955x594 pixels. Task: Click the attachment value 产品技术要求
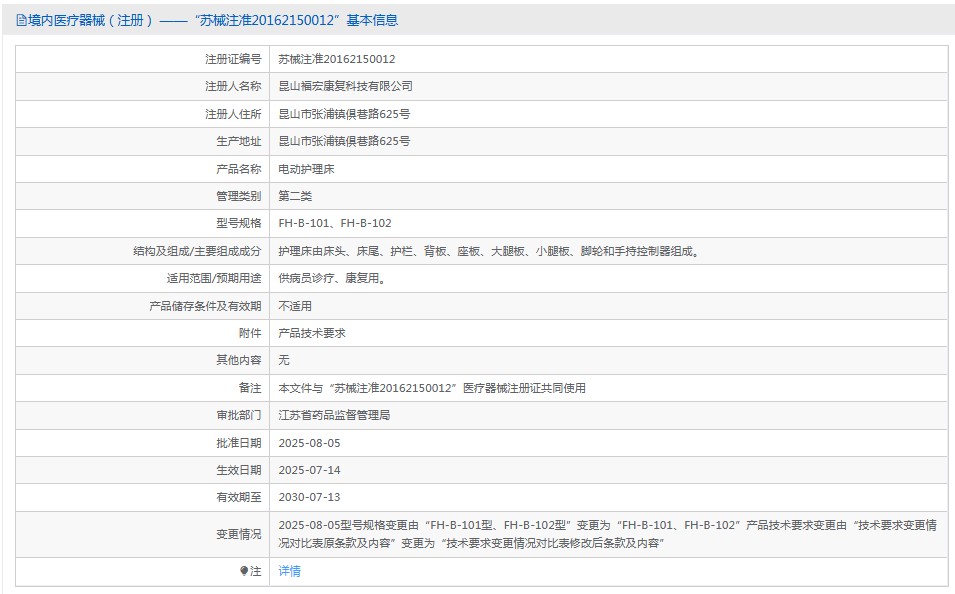coord(312,333)
